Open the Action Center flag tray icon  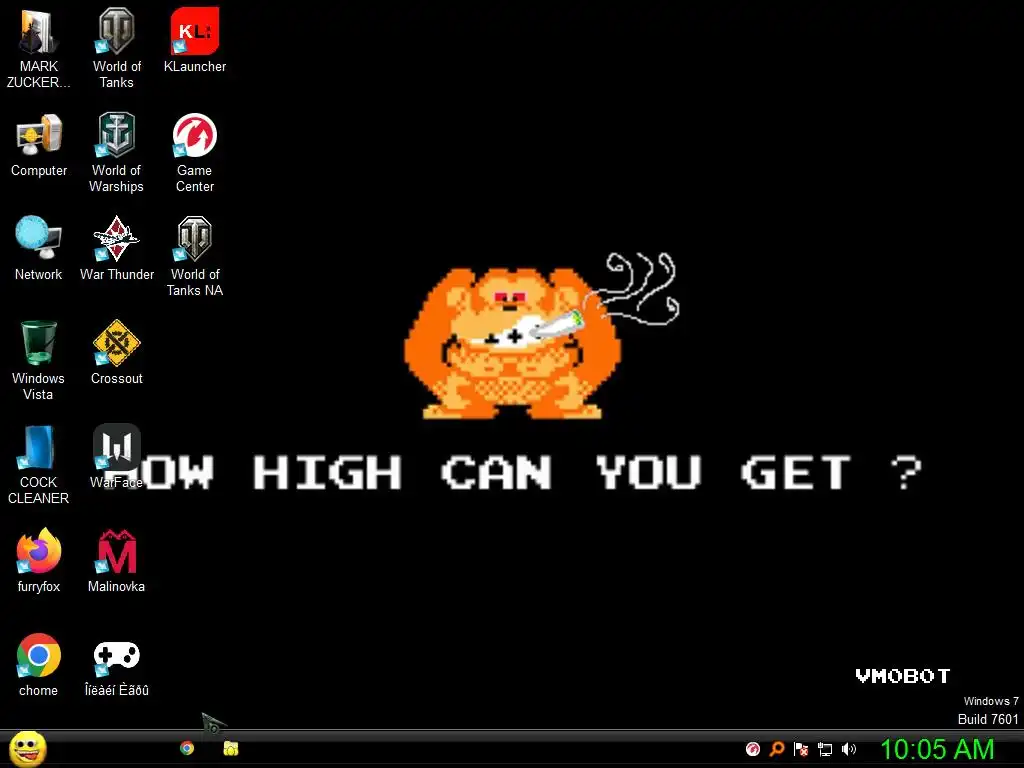point(801,749)
